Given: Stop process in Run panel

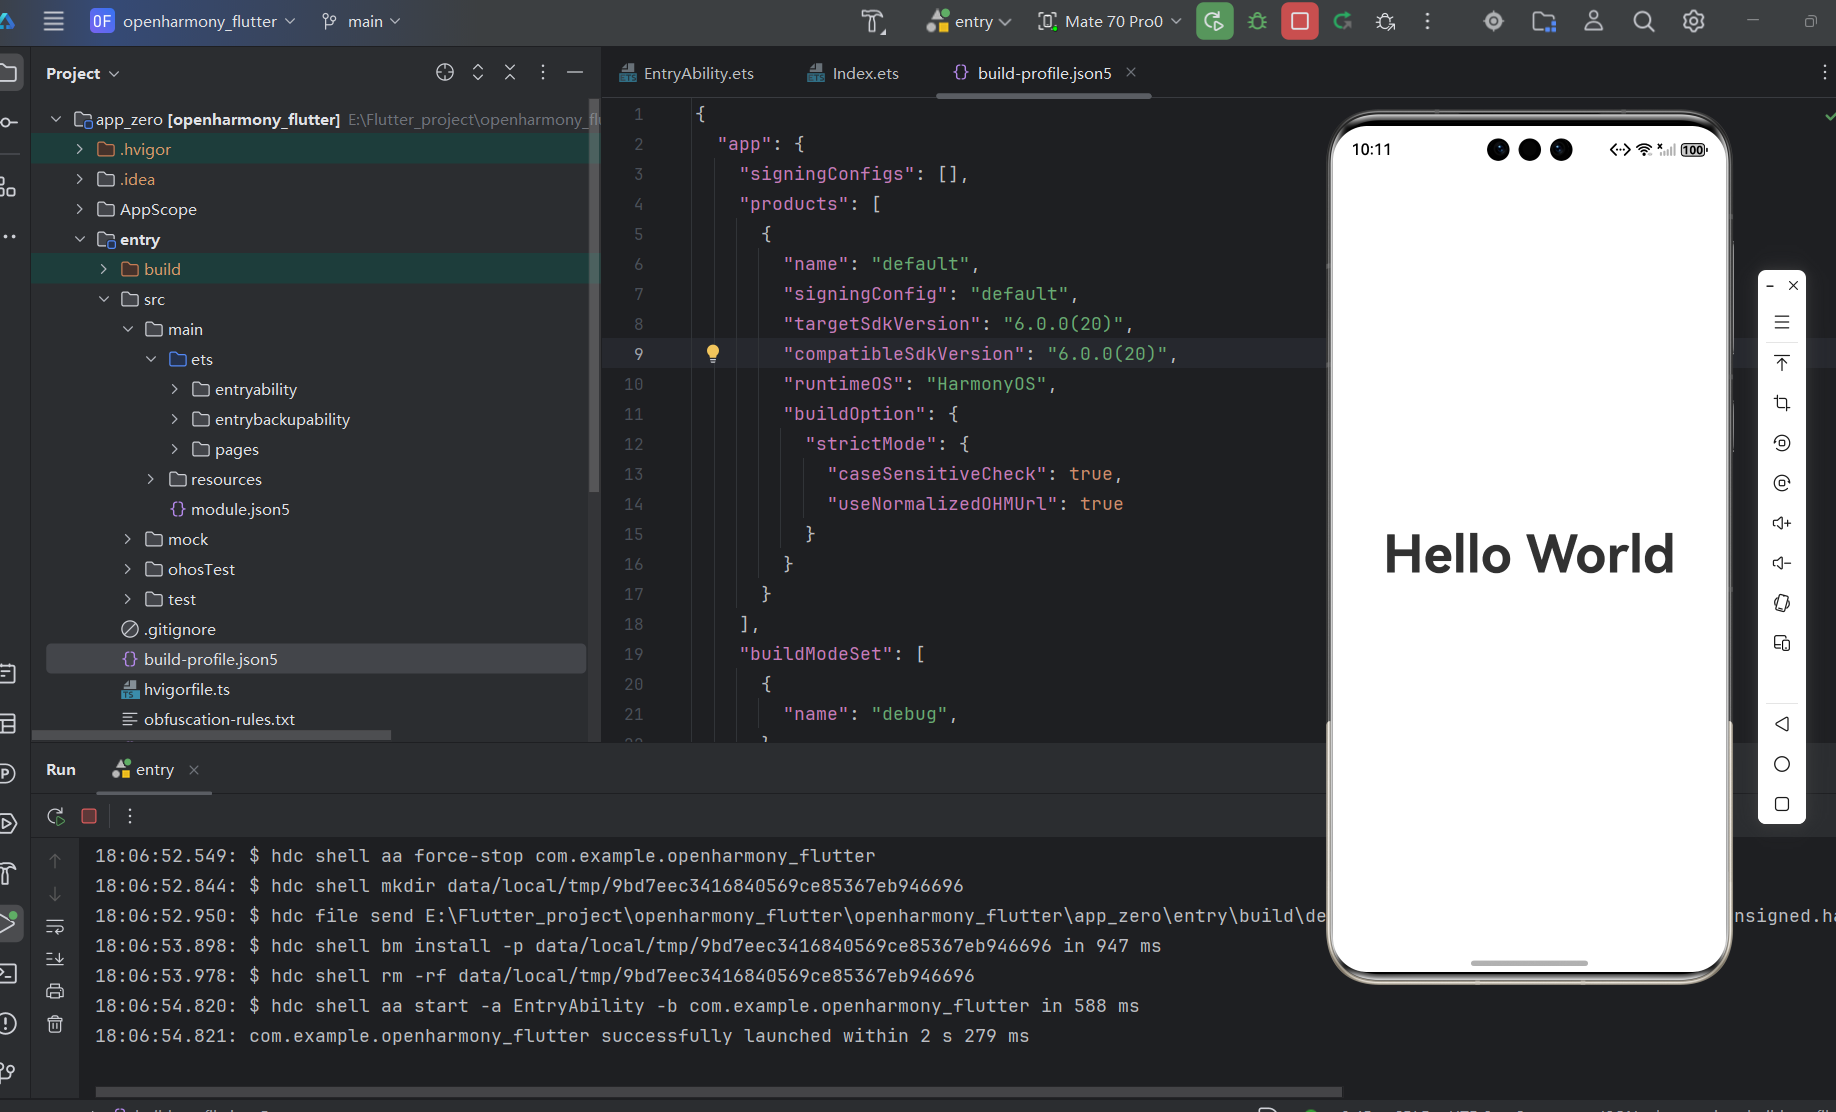Looking at the screenshot, I should click(x=89, y=816).
